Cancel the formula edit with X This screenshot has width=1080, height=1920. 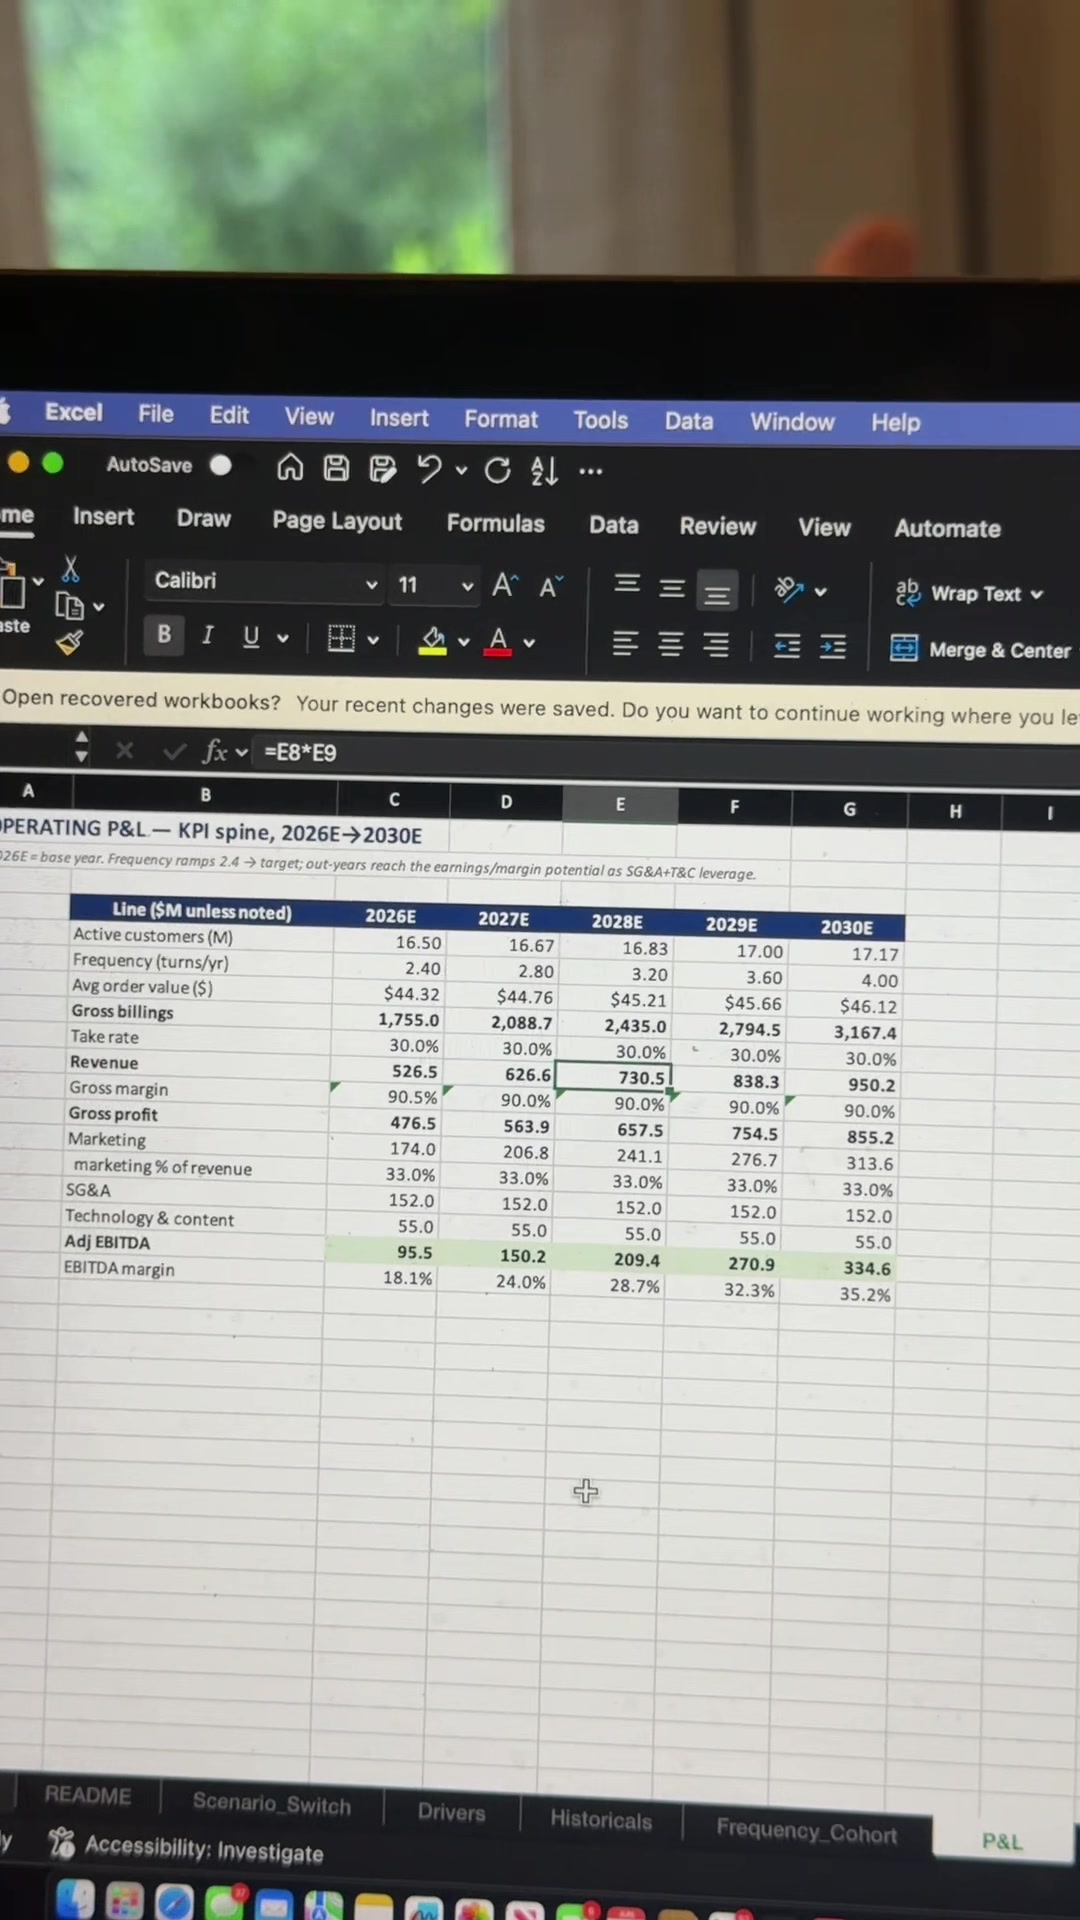click(124, 750)
